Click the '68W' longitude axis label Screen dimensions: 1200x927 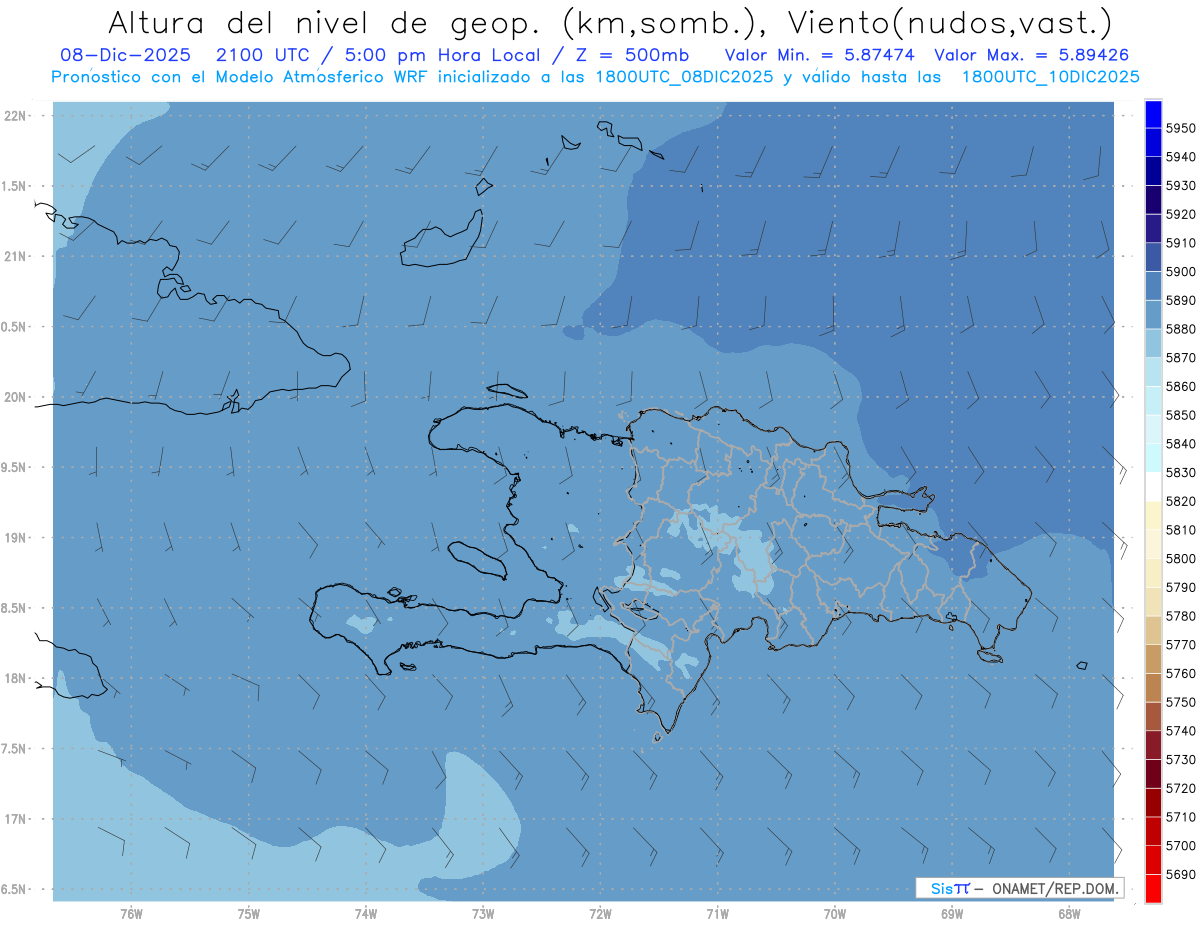click(1069, 913)
